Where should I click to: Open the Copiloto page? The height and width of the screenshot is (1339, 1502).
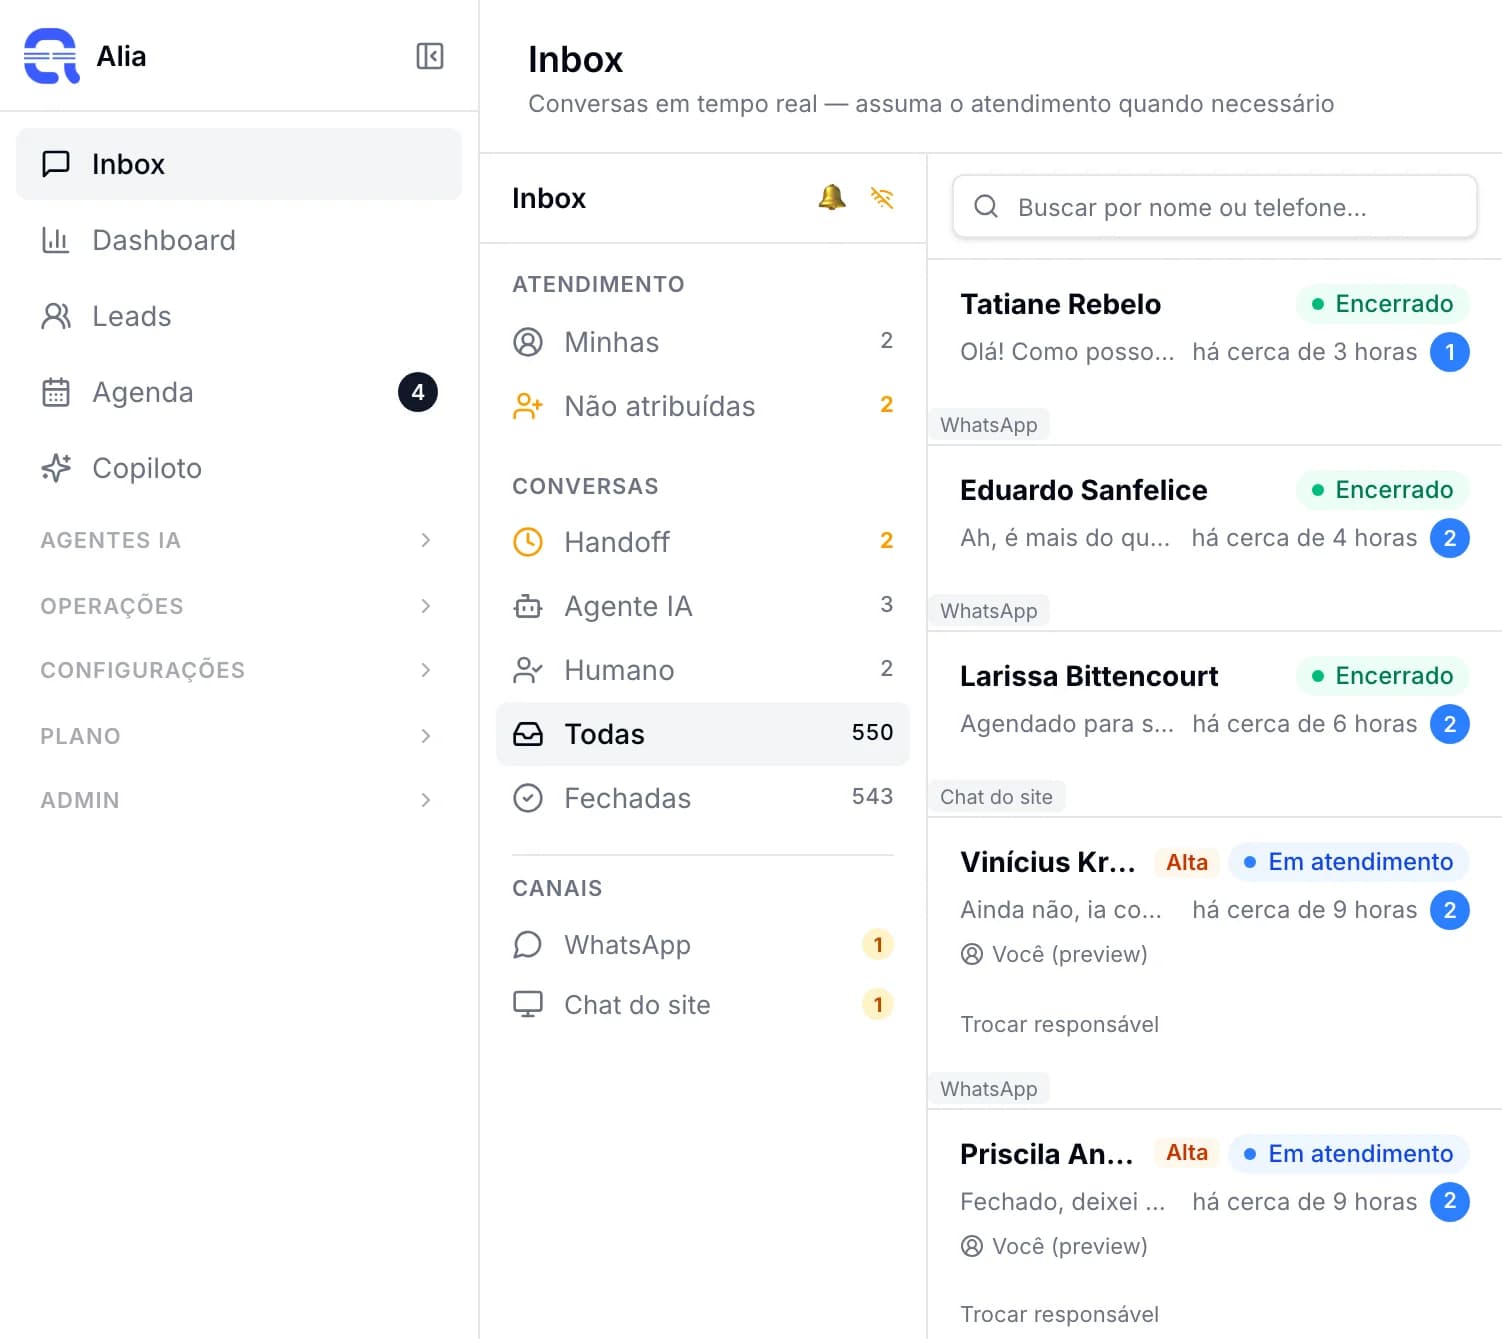(x=239, y=468)
